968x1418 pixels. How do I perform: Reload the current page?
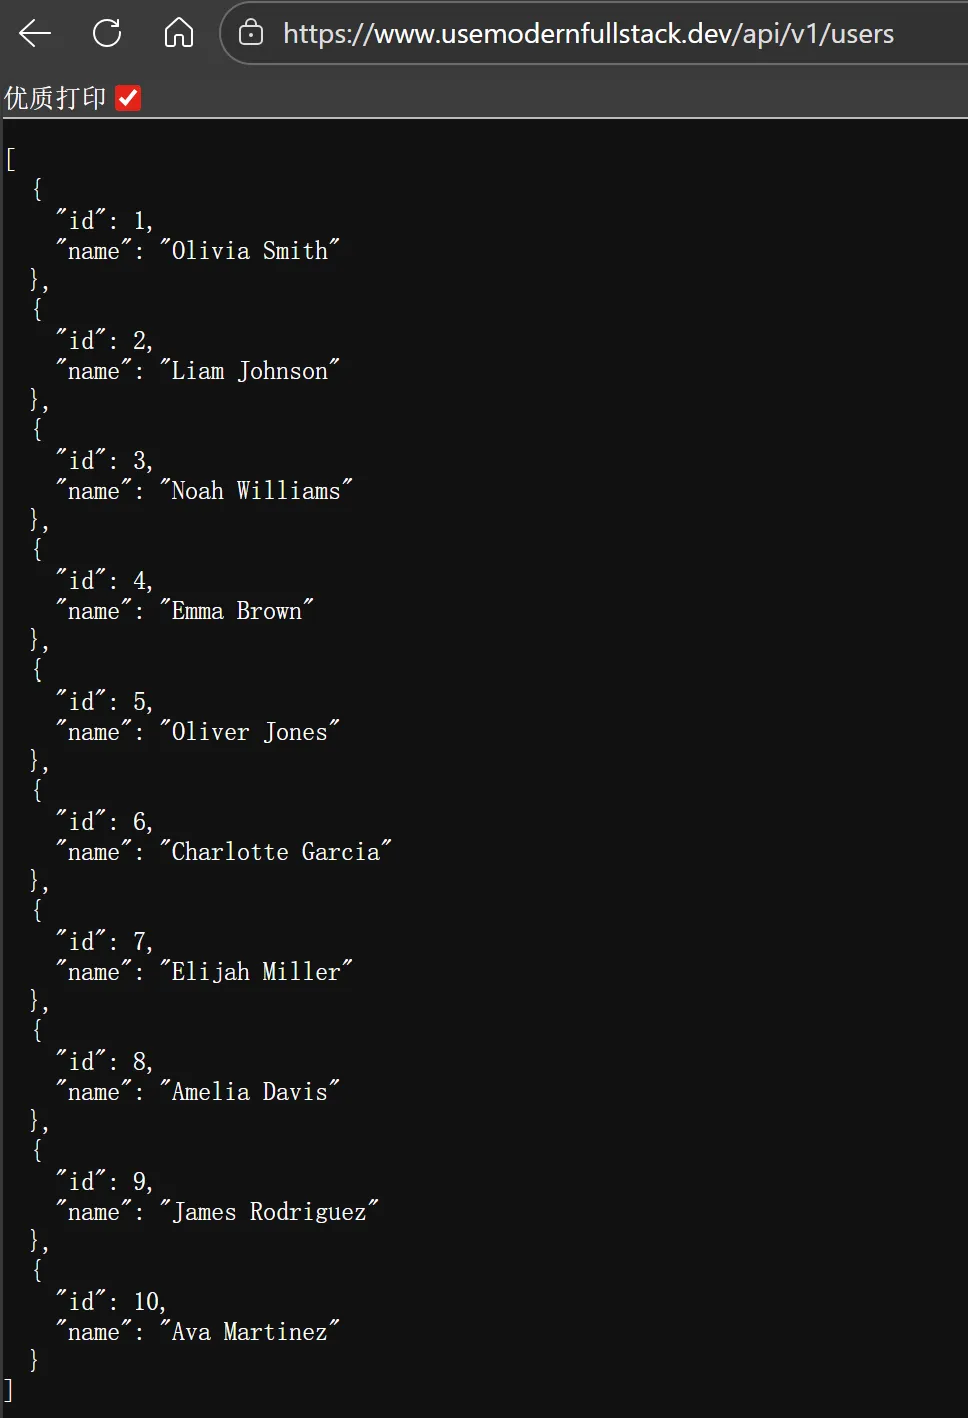click(x=107, y=33)
